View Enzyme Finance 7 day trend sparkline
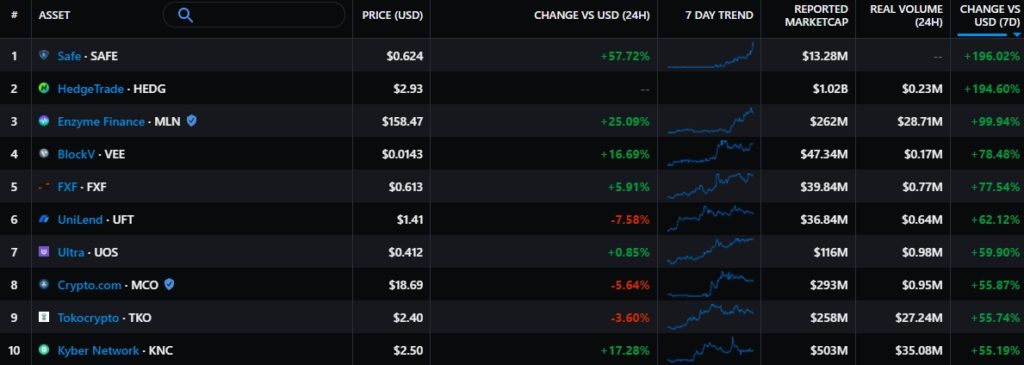This screenshot has width=1024, height=365. (x=711, y=121)
